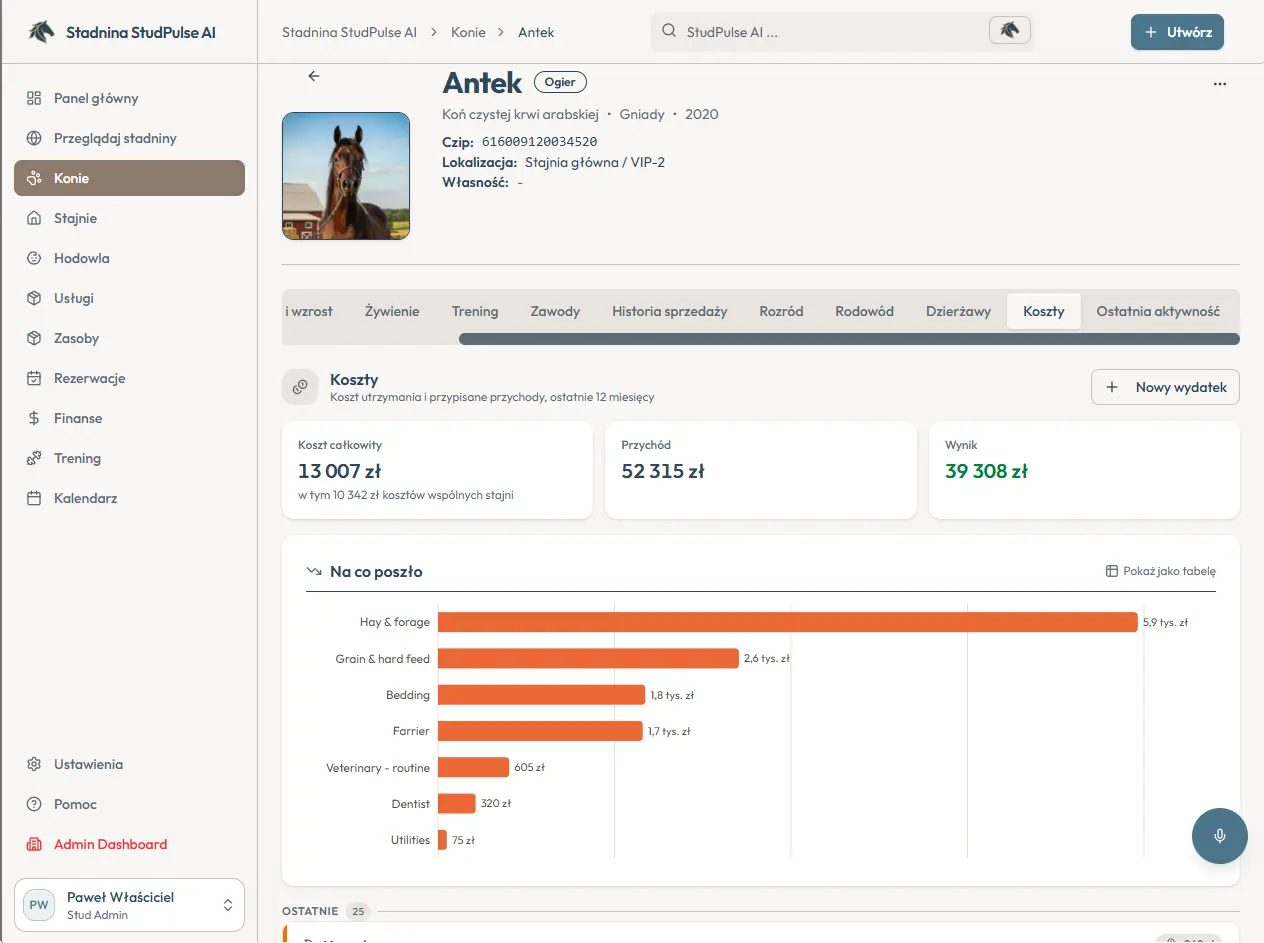Viewport: 1264px width, 943px height.
Task: Select the Rodowód tab
Action: pos(864,311)
